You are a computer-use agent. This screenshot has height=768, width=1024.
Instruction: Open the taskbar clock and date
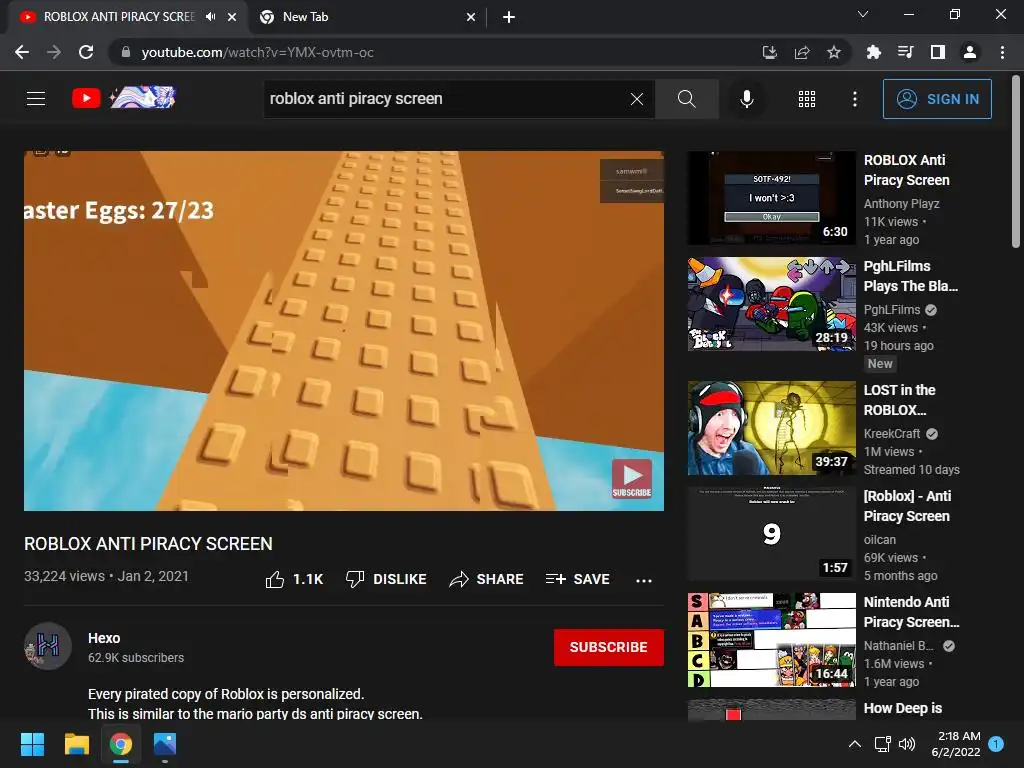pos(956,744)
